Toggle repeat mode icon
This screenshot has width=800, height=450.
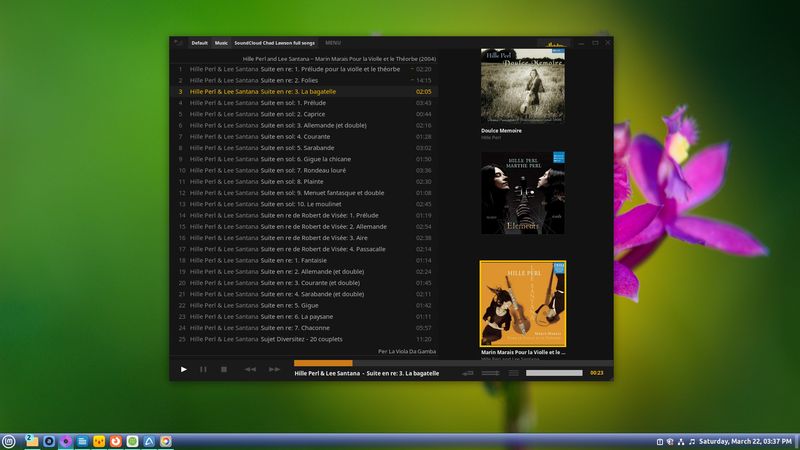468,373
